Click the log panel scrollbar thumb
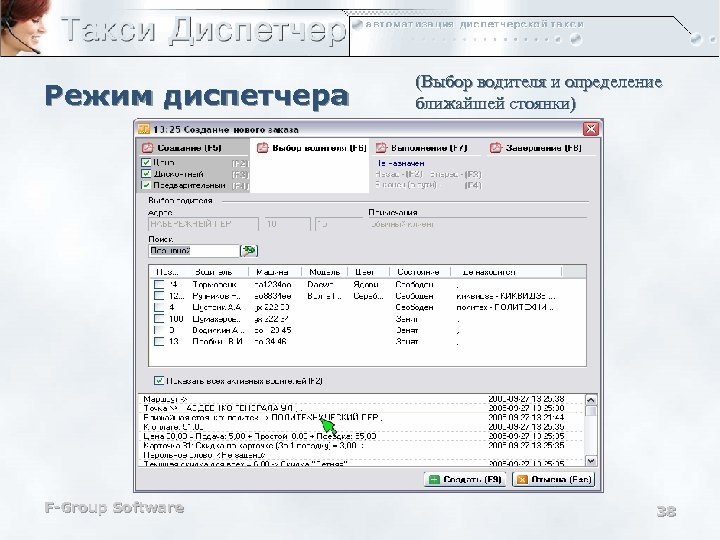Image resolution: width=720 pixels, height=540 pixels. pyautogui.click(x=591, y=411)
